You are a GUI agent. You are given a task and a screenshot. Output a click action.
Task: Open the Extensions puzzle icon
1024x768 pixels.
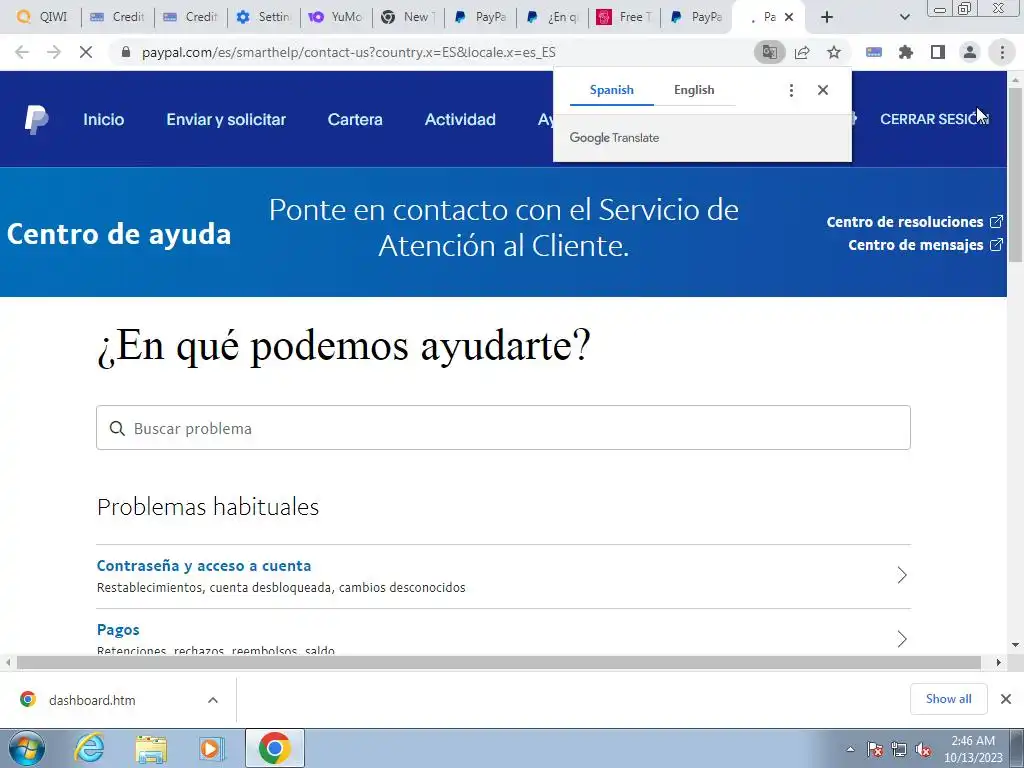pos(906,52)
